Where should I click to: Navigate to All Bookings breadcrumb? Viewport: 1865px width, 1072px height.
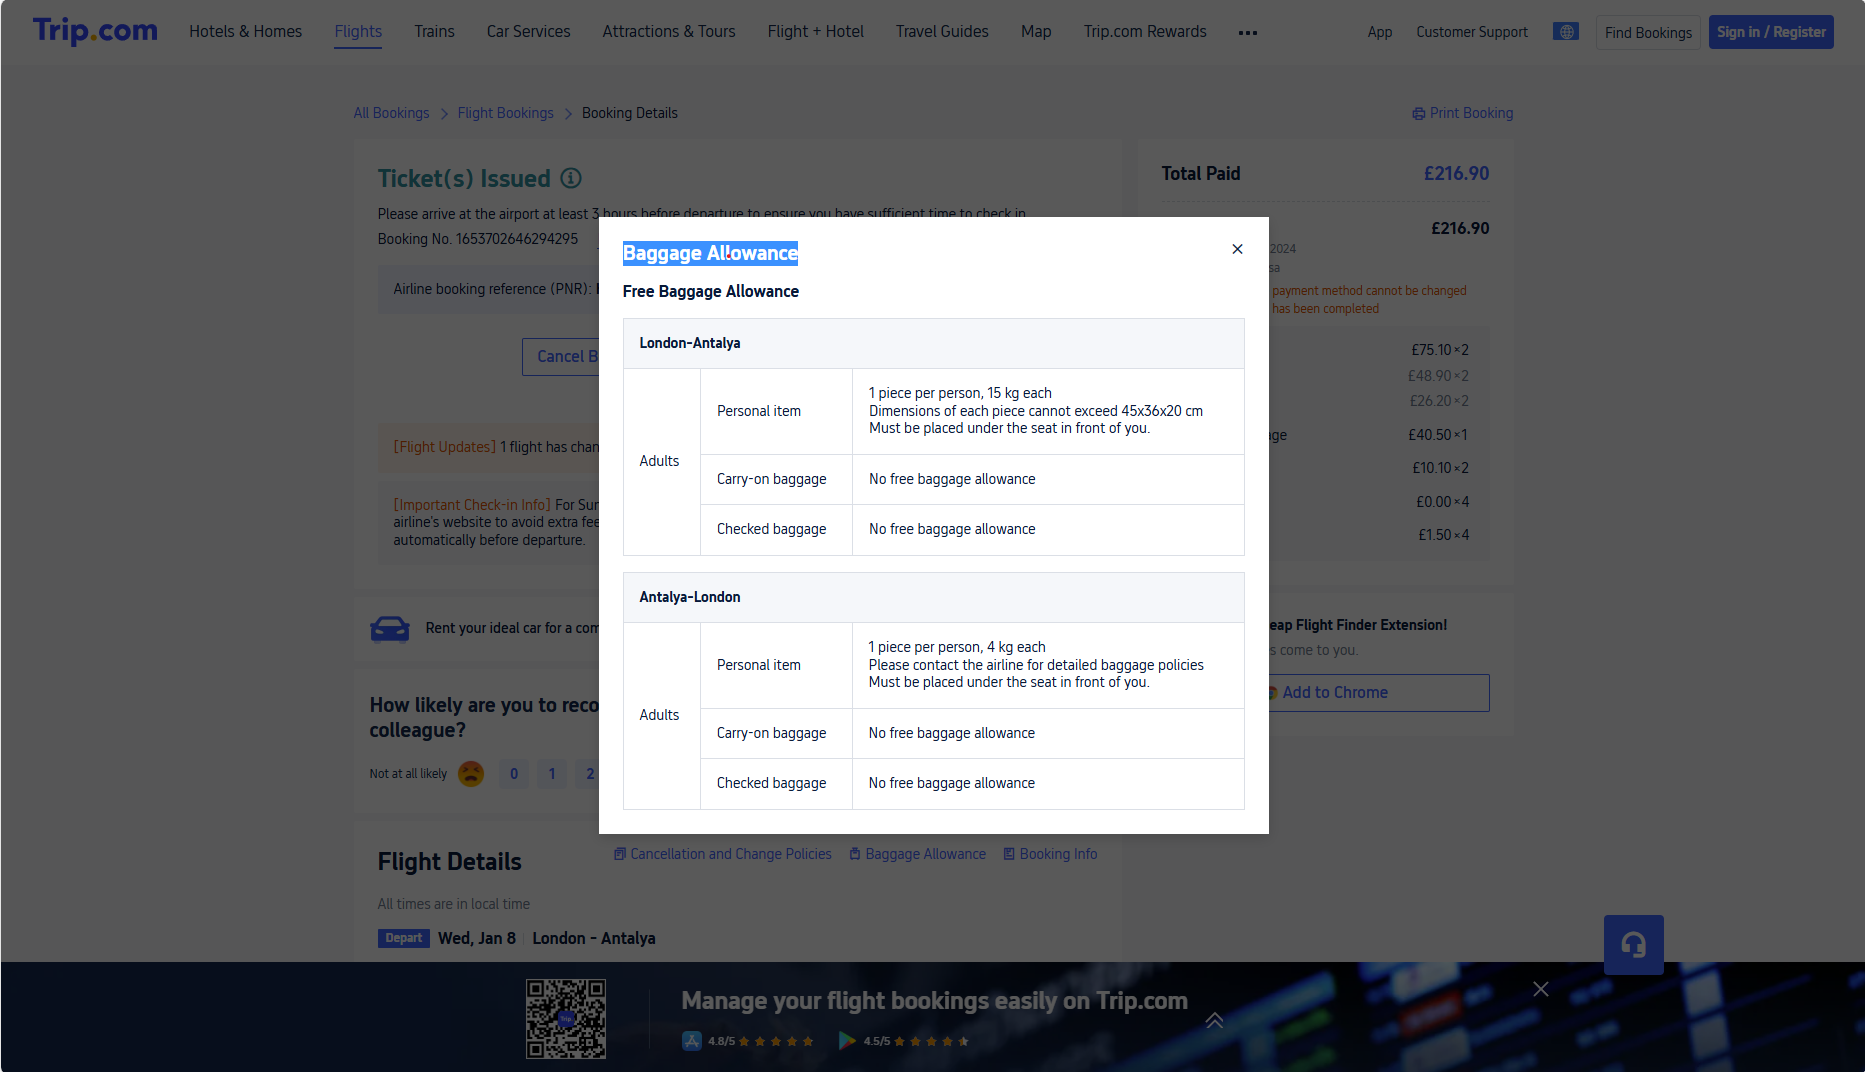click(x=391, y=113)
